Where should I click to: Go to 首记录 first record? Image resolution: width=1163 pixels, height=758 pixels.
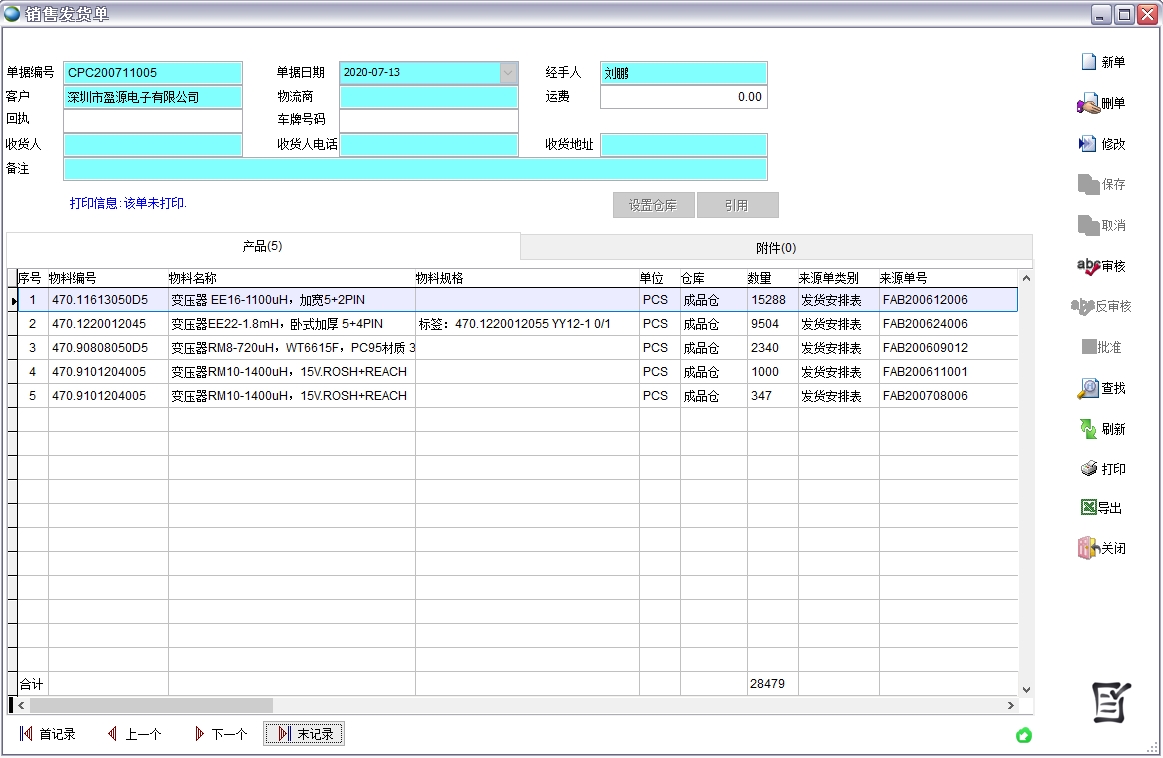click(x=47, y=734)
